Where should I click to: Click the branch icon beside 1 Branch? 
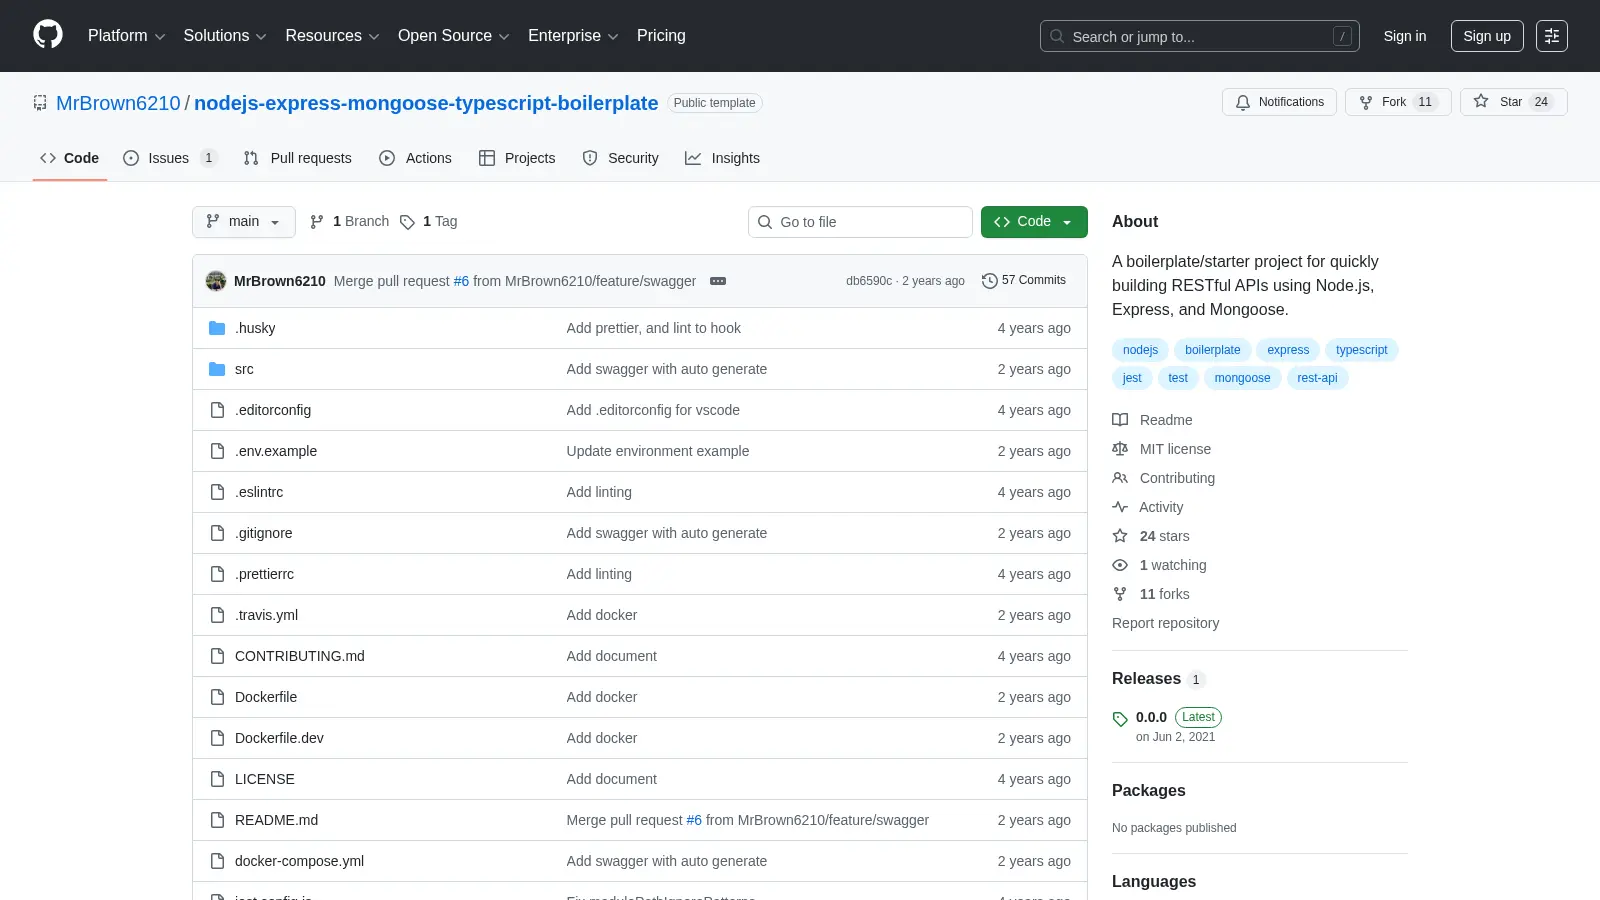[317, 222]
